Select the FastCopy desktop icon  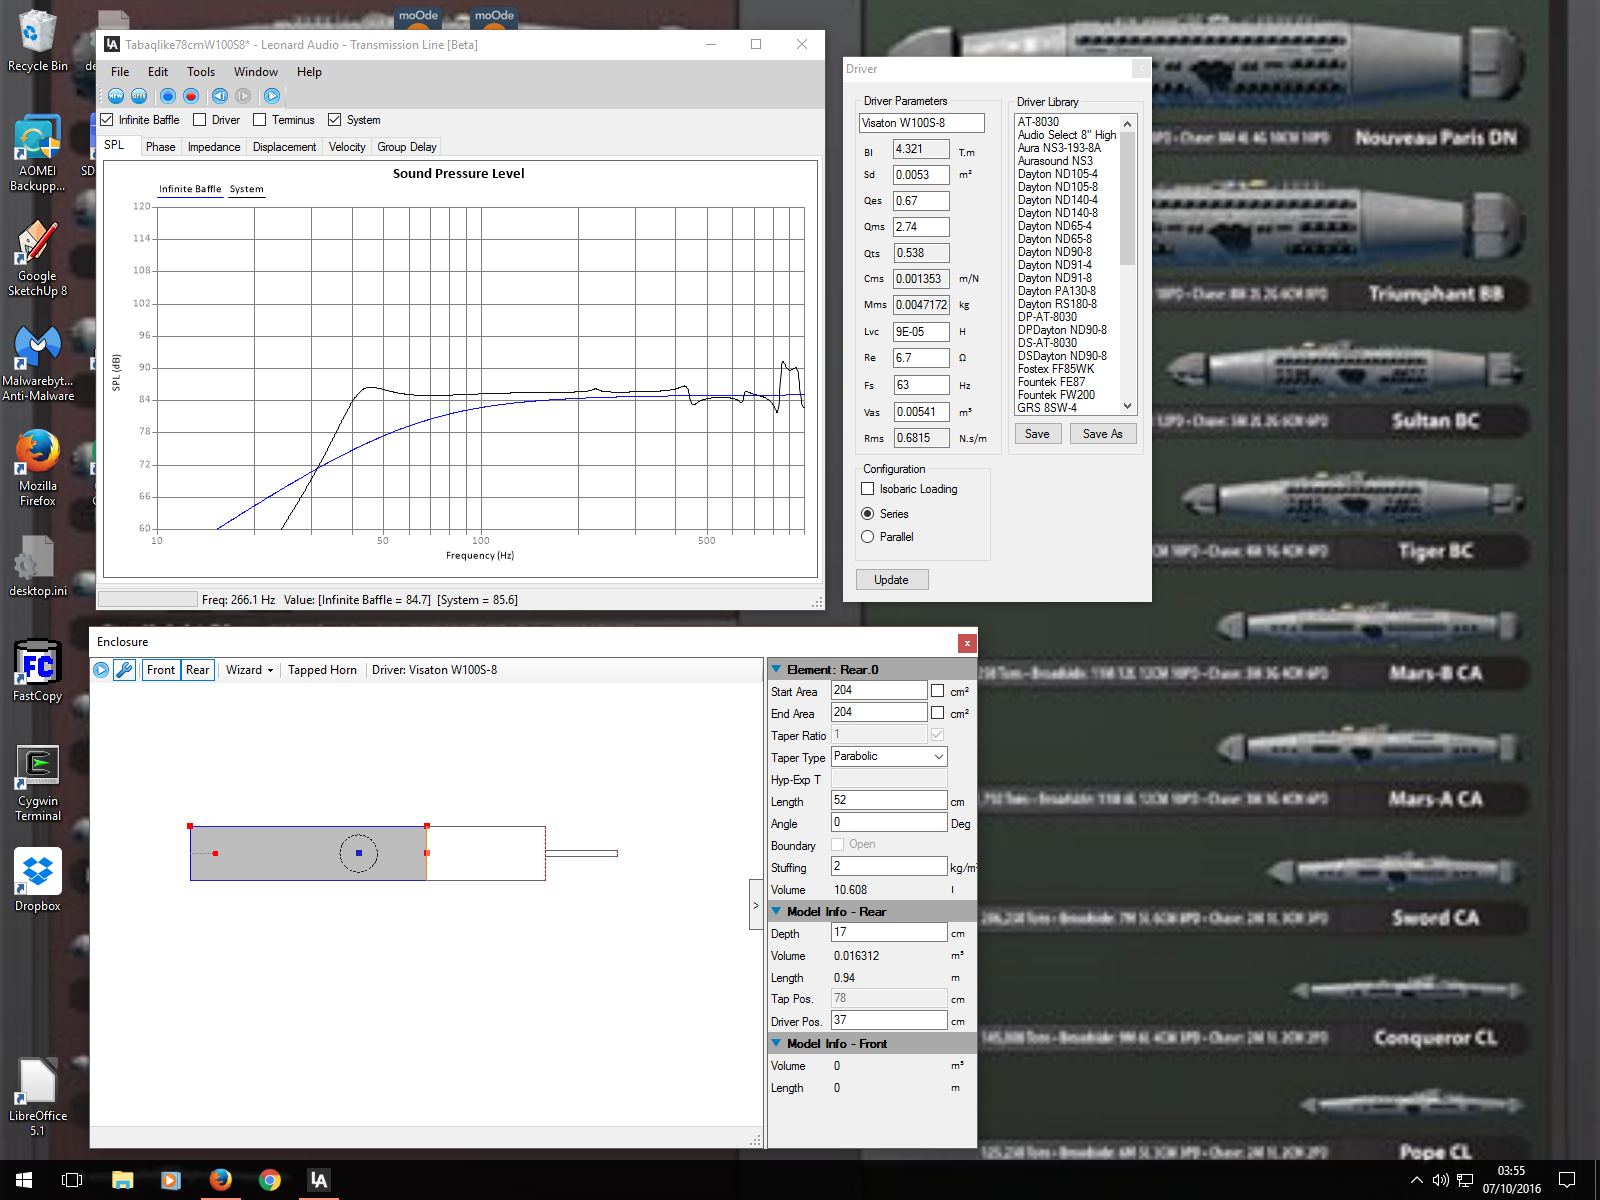tap(38, 671)
